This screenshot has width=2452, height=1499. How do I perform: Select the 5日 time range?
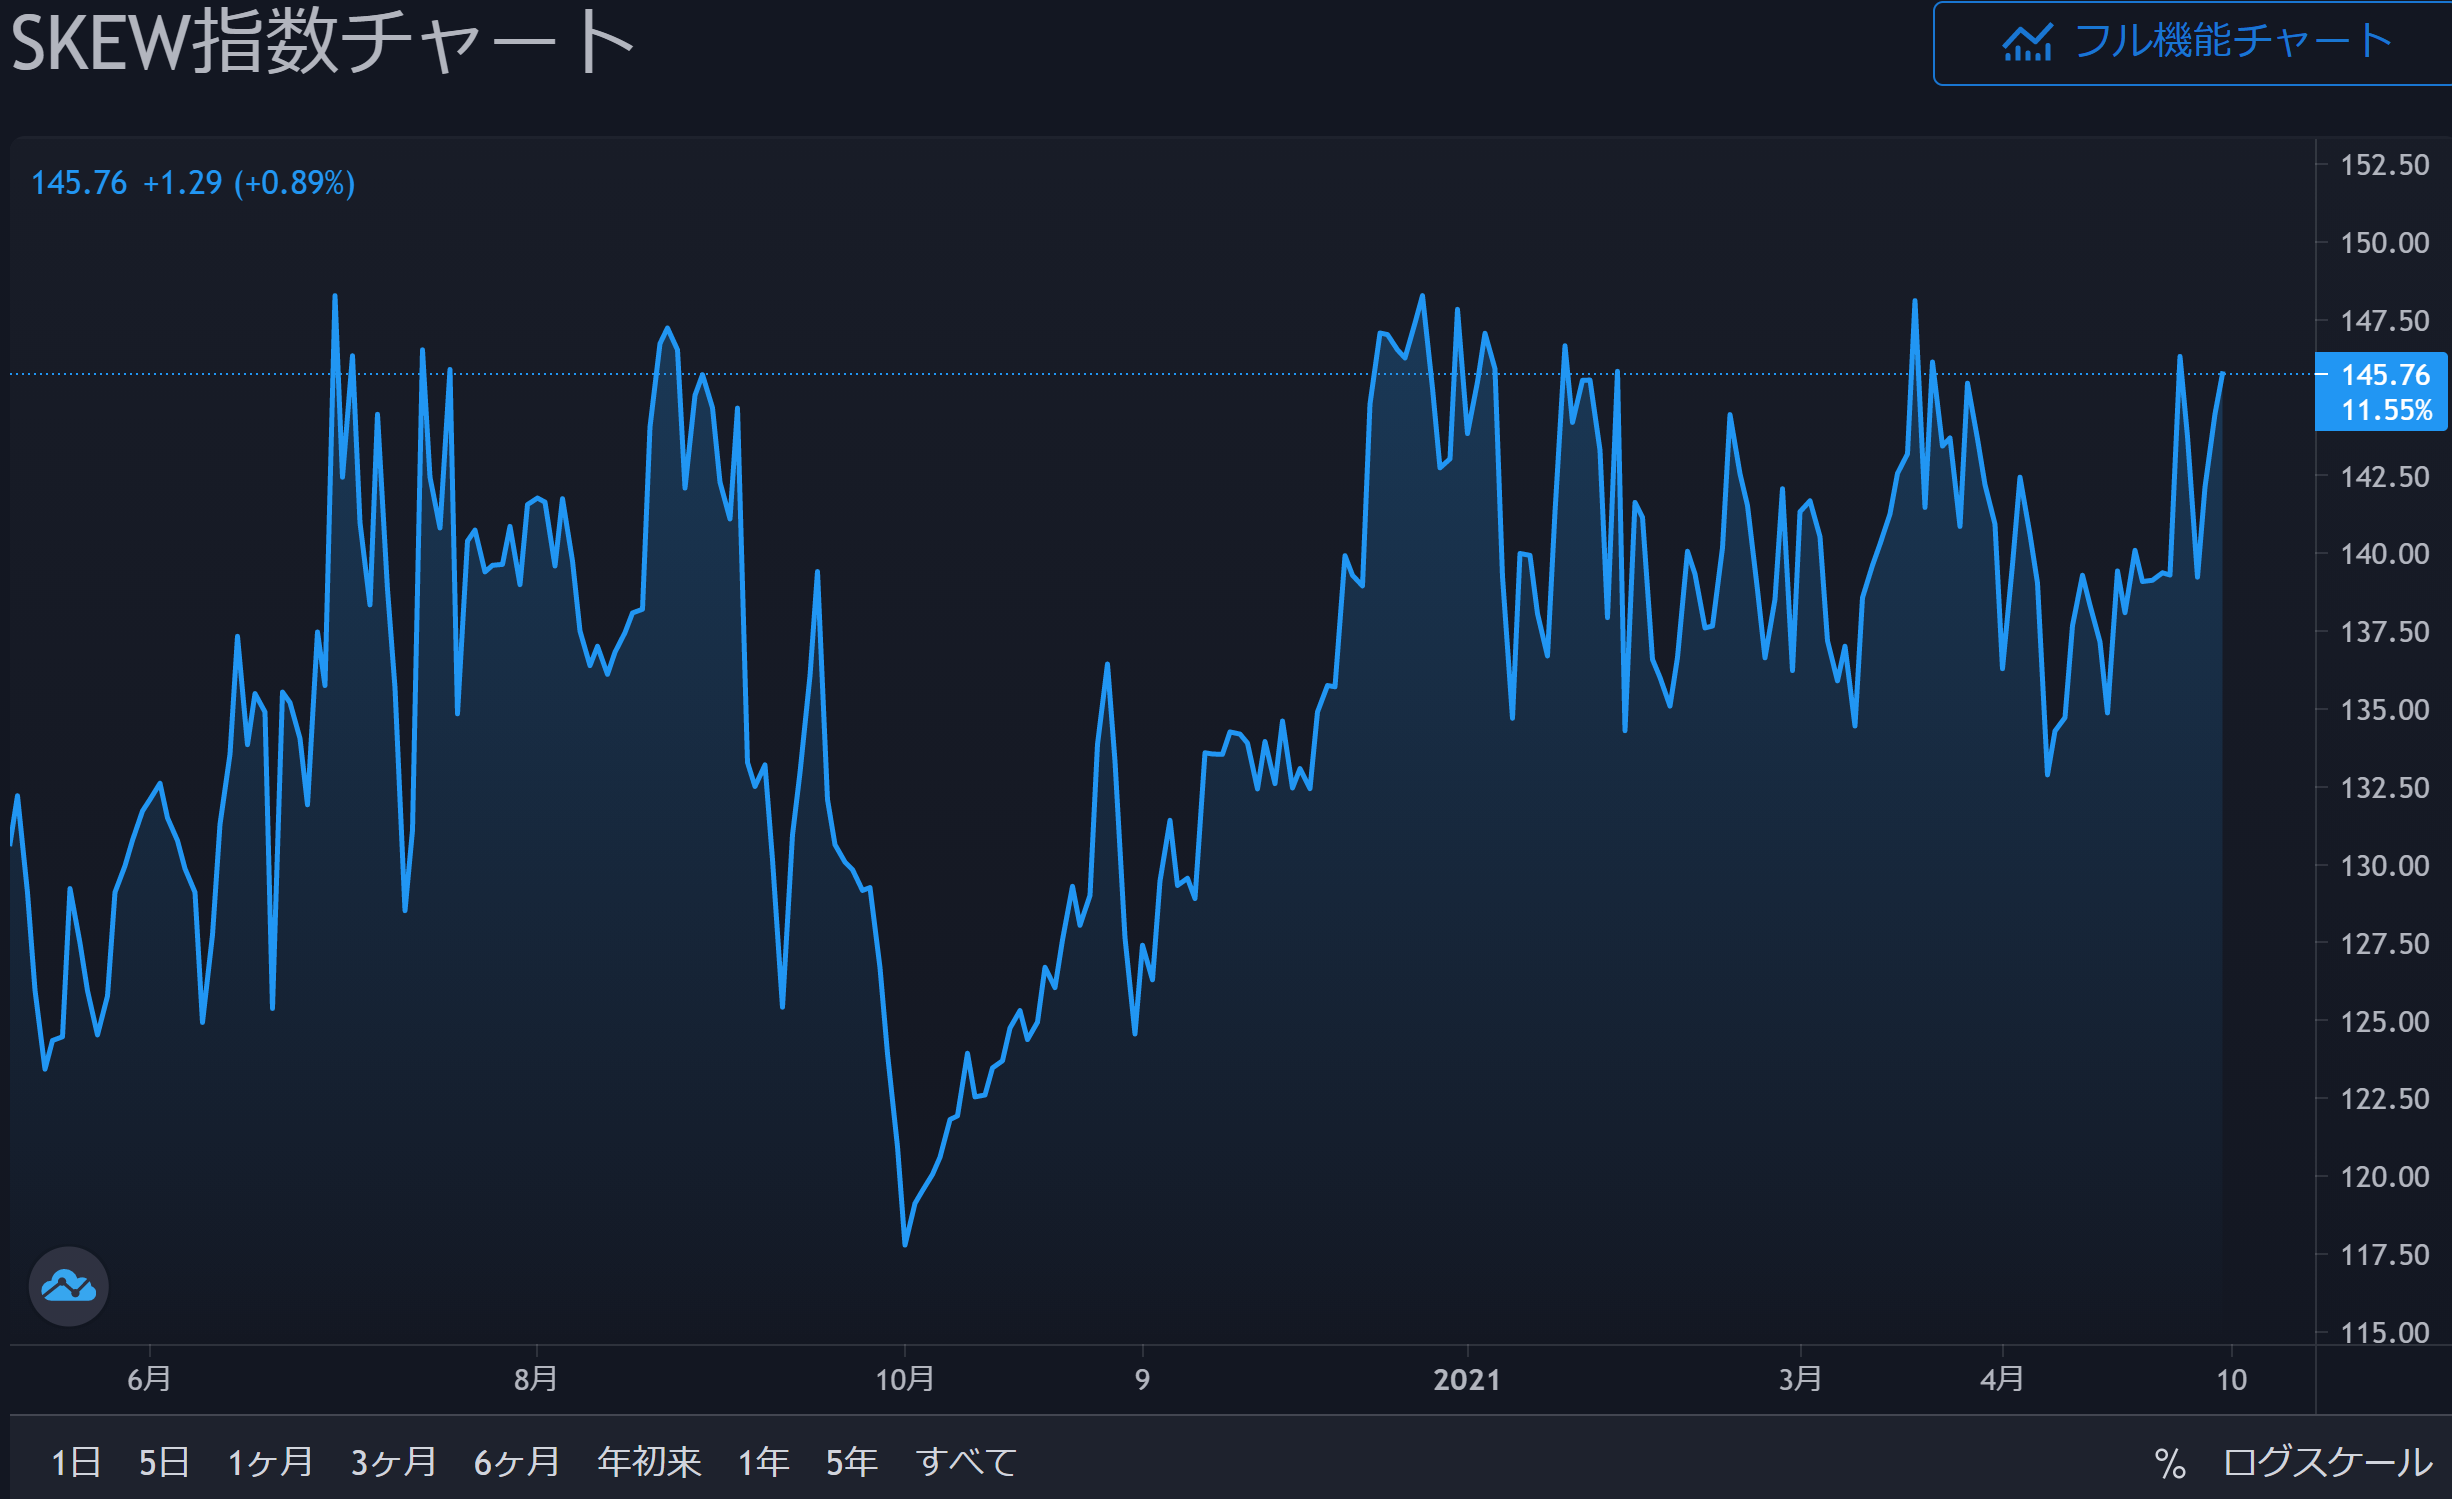tap(164, 1463)
